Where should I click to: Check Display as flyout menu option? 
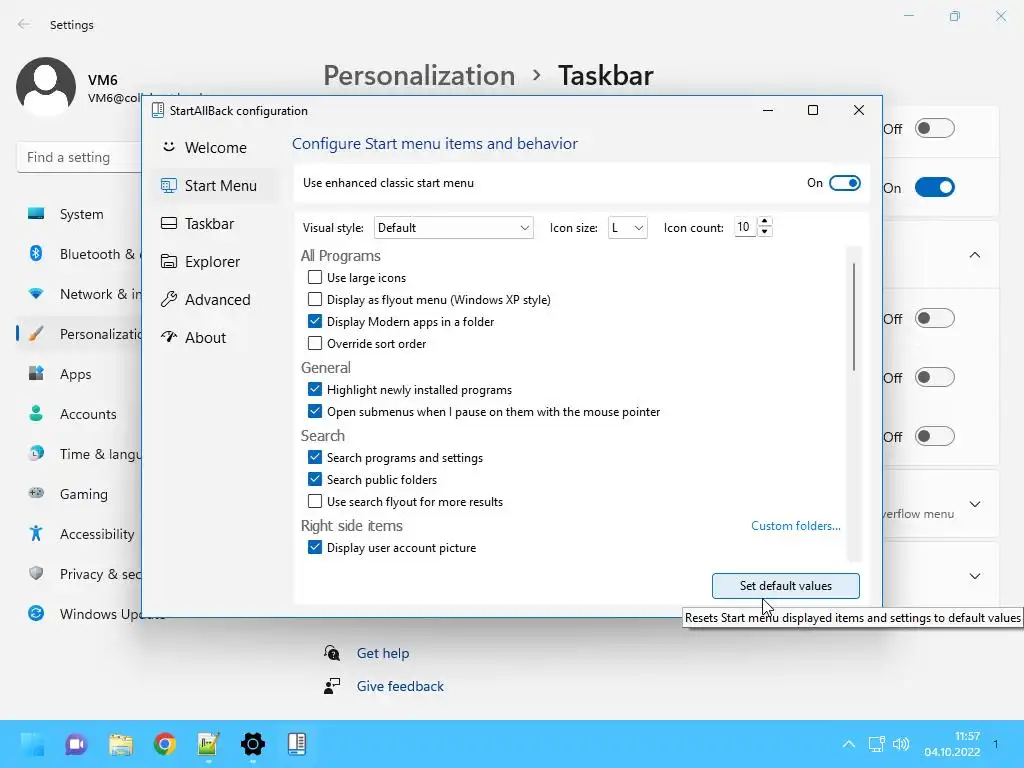pyautogui.click(x=315, y=300)
